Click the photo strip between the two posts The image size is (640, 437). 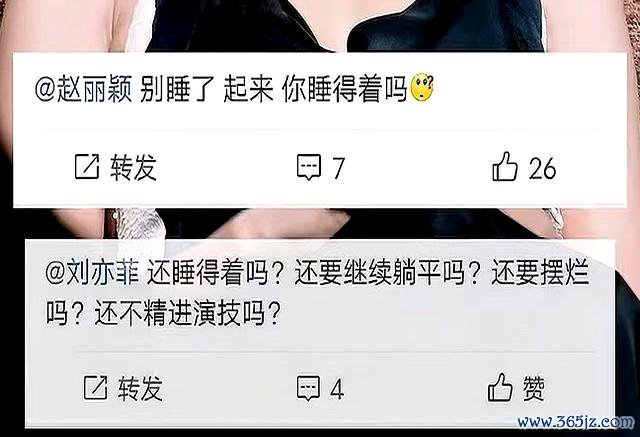pos(320,223)
